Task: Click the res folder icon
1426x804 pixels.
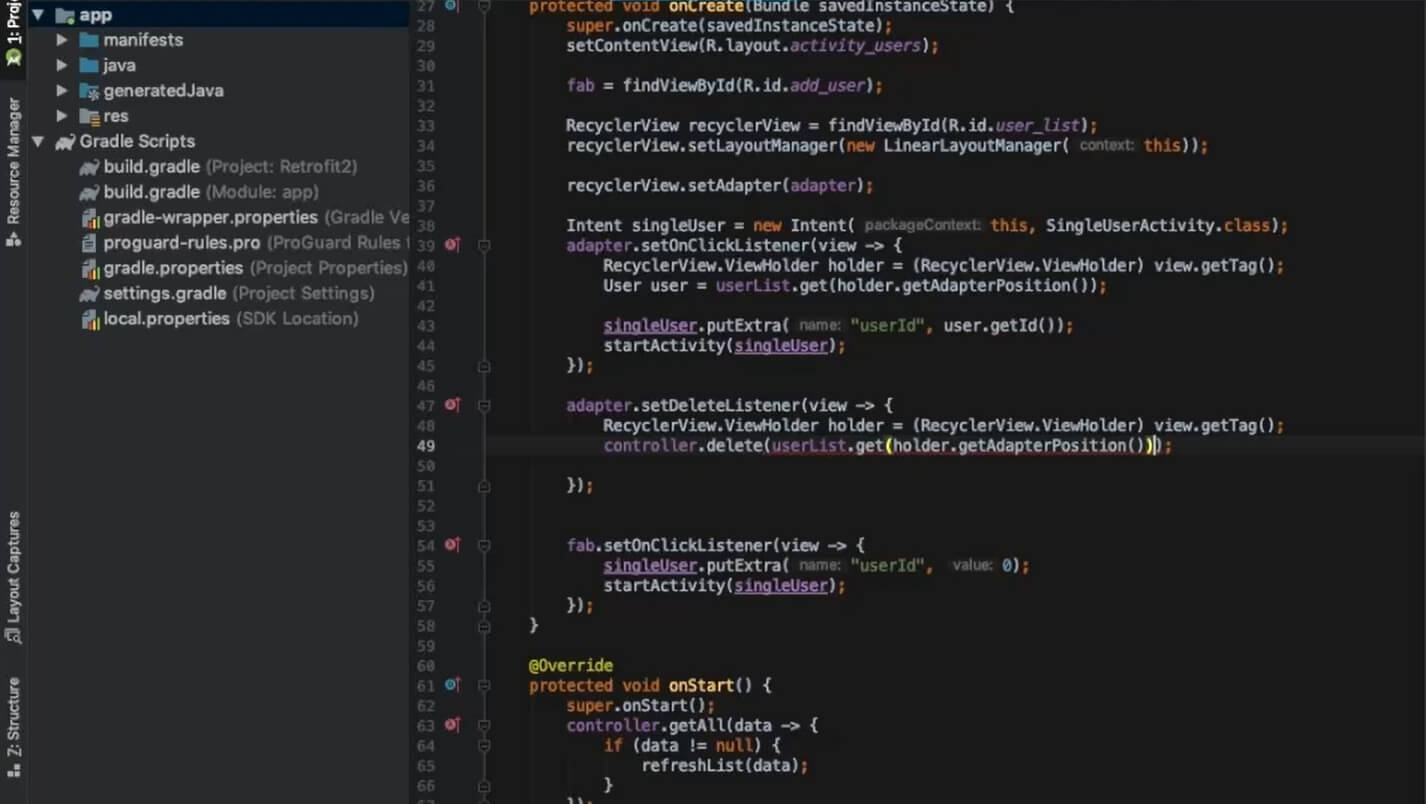Action: [88, 116]
